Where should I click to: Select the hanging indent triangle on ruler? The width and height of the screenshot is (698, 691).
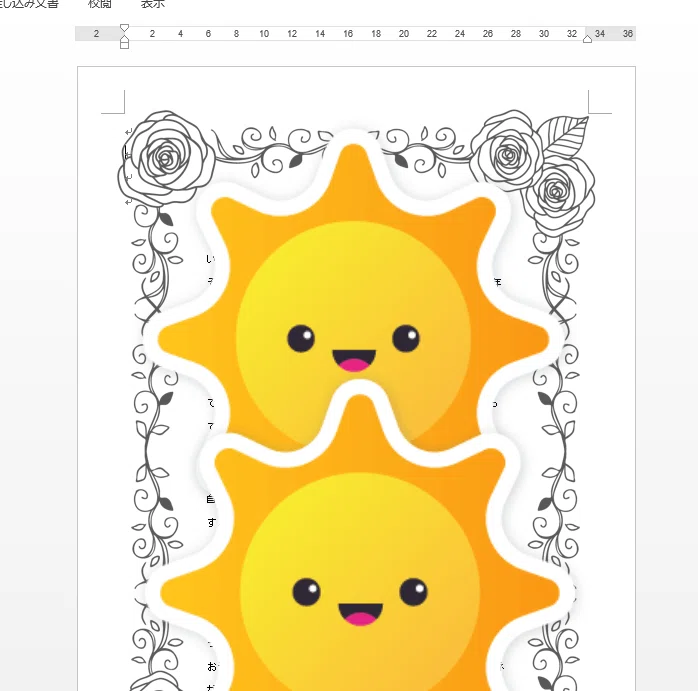(x=125, y=39)
